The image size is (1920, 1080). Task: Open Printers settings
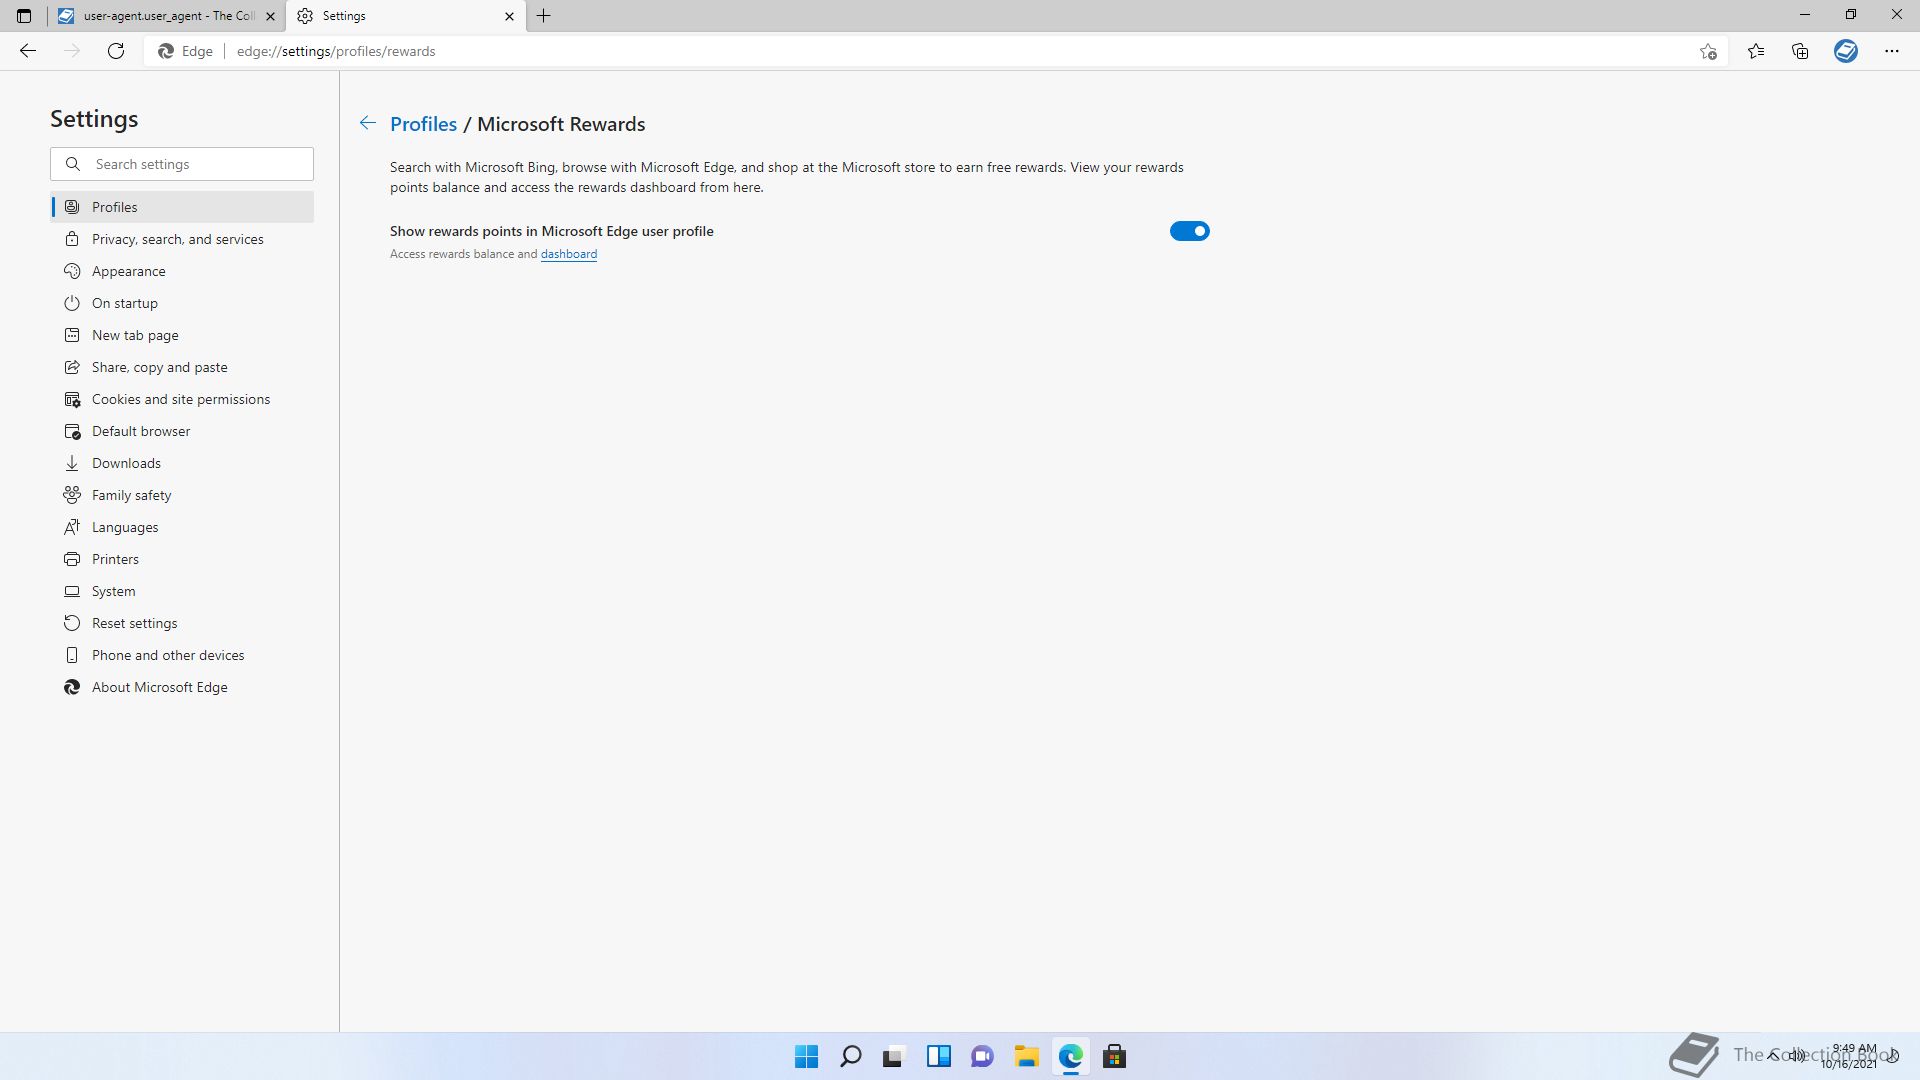click(x=182, y=559)
